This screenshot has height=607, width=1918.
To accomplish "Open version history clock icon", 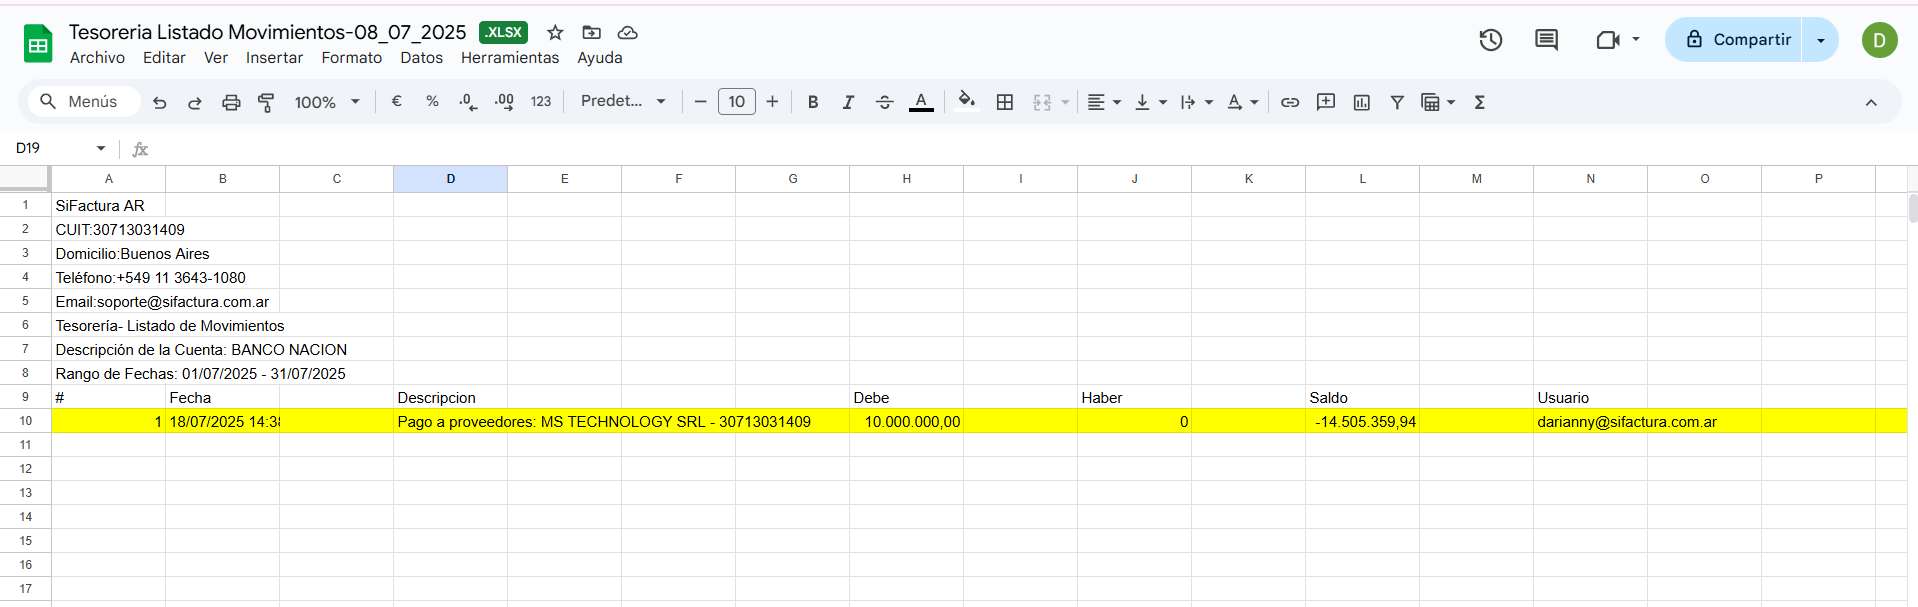I will click(x=1491, y=40).
